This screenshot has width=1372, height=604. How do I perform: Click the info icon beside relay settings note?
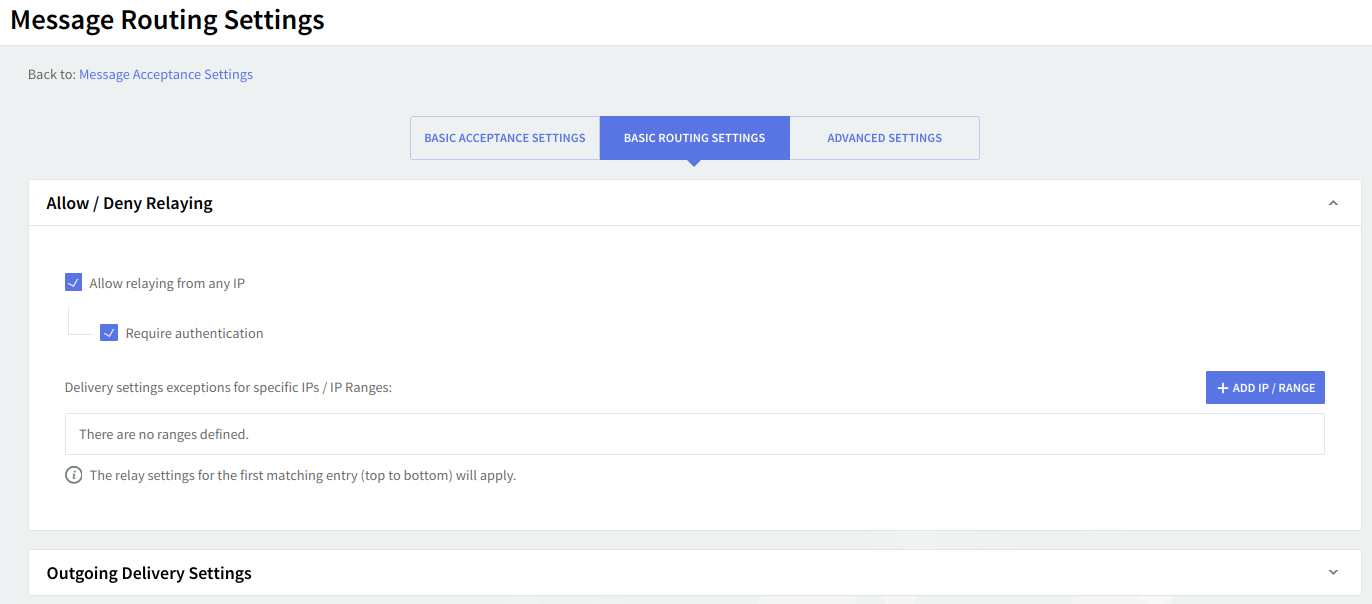[x=73, y=475]
